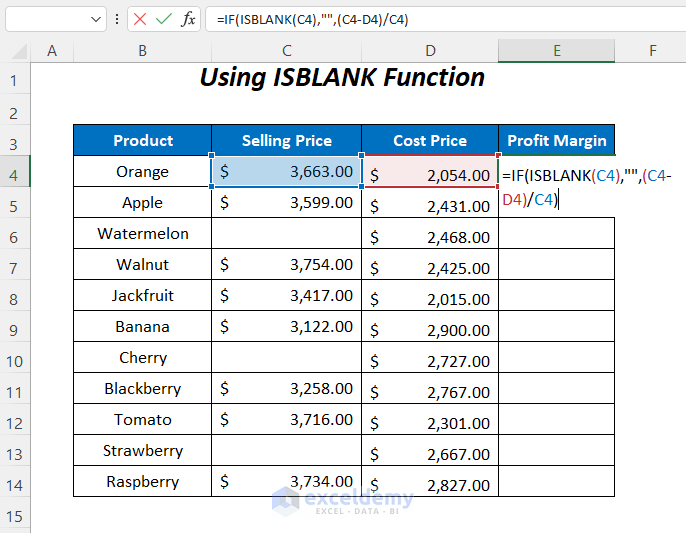Click the empty Watermelon selling price cell
This screenshot has height=533, width=686.
coord(287,233)
